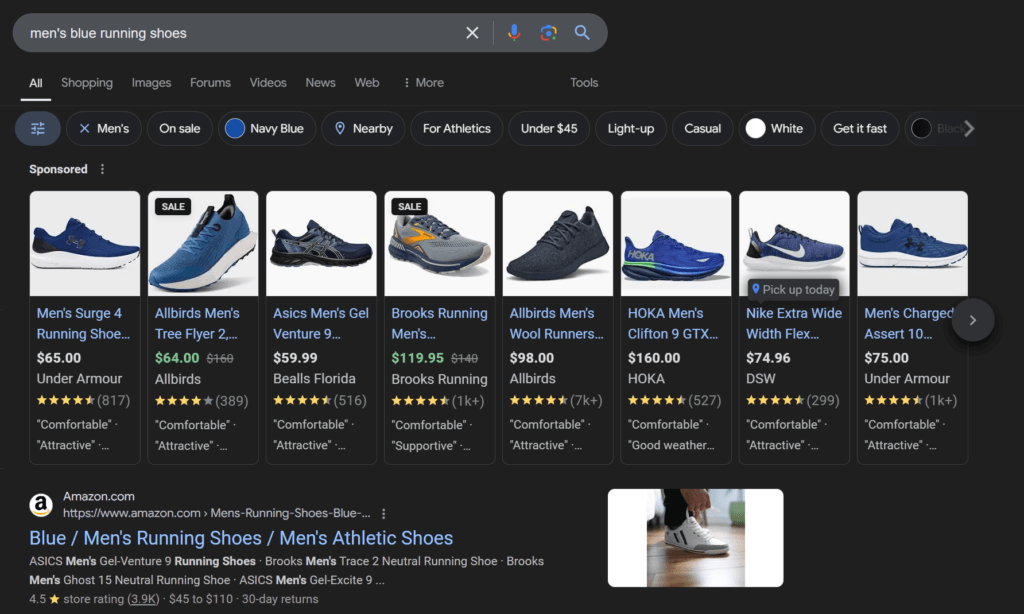The height and width of the screenshot is (614, 1024).
Task: Open the three-dot menu next to Sponsored
Action: 101,169
